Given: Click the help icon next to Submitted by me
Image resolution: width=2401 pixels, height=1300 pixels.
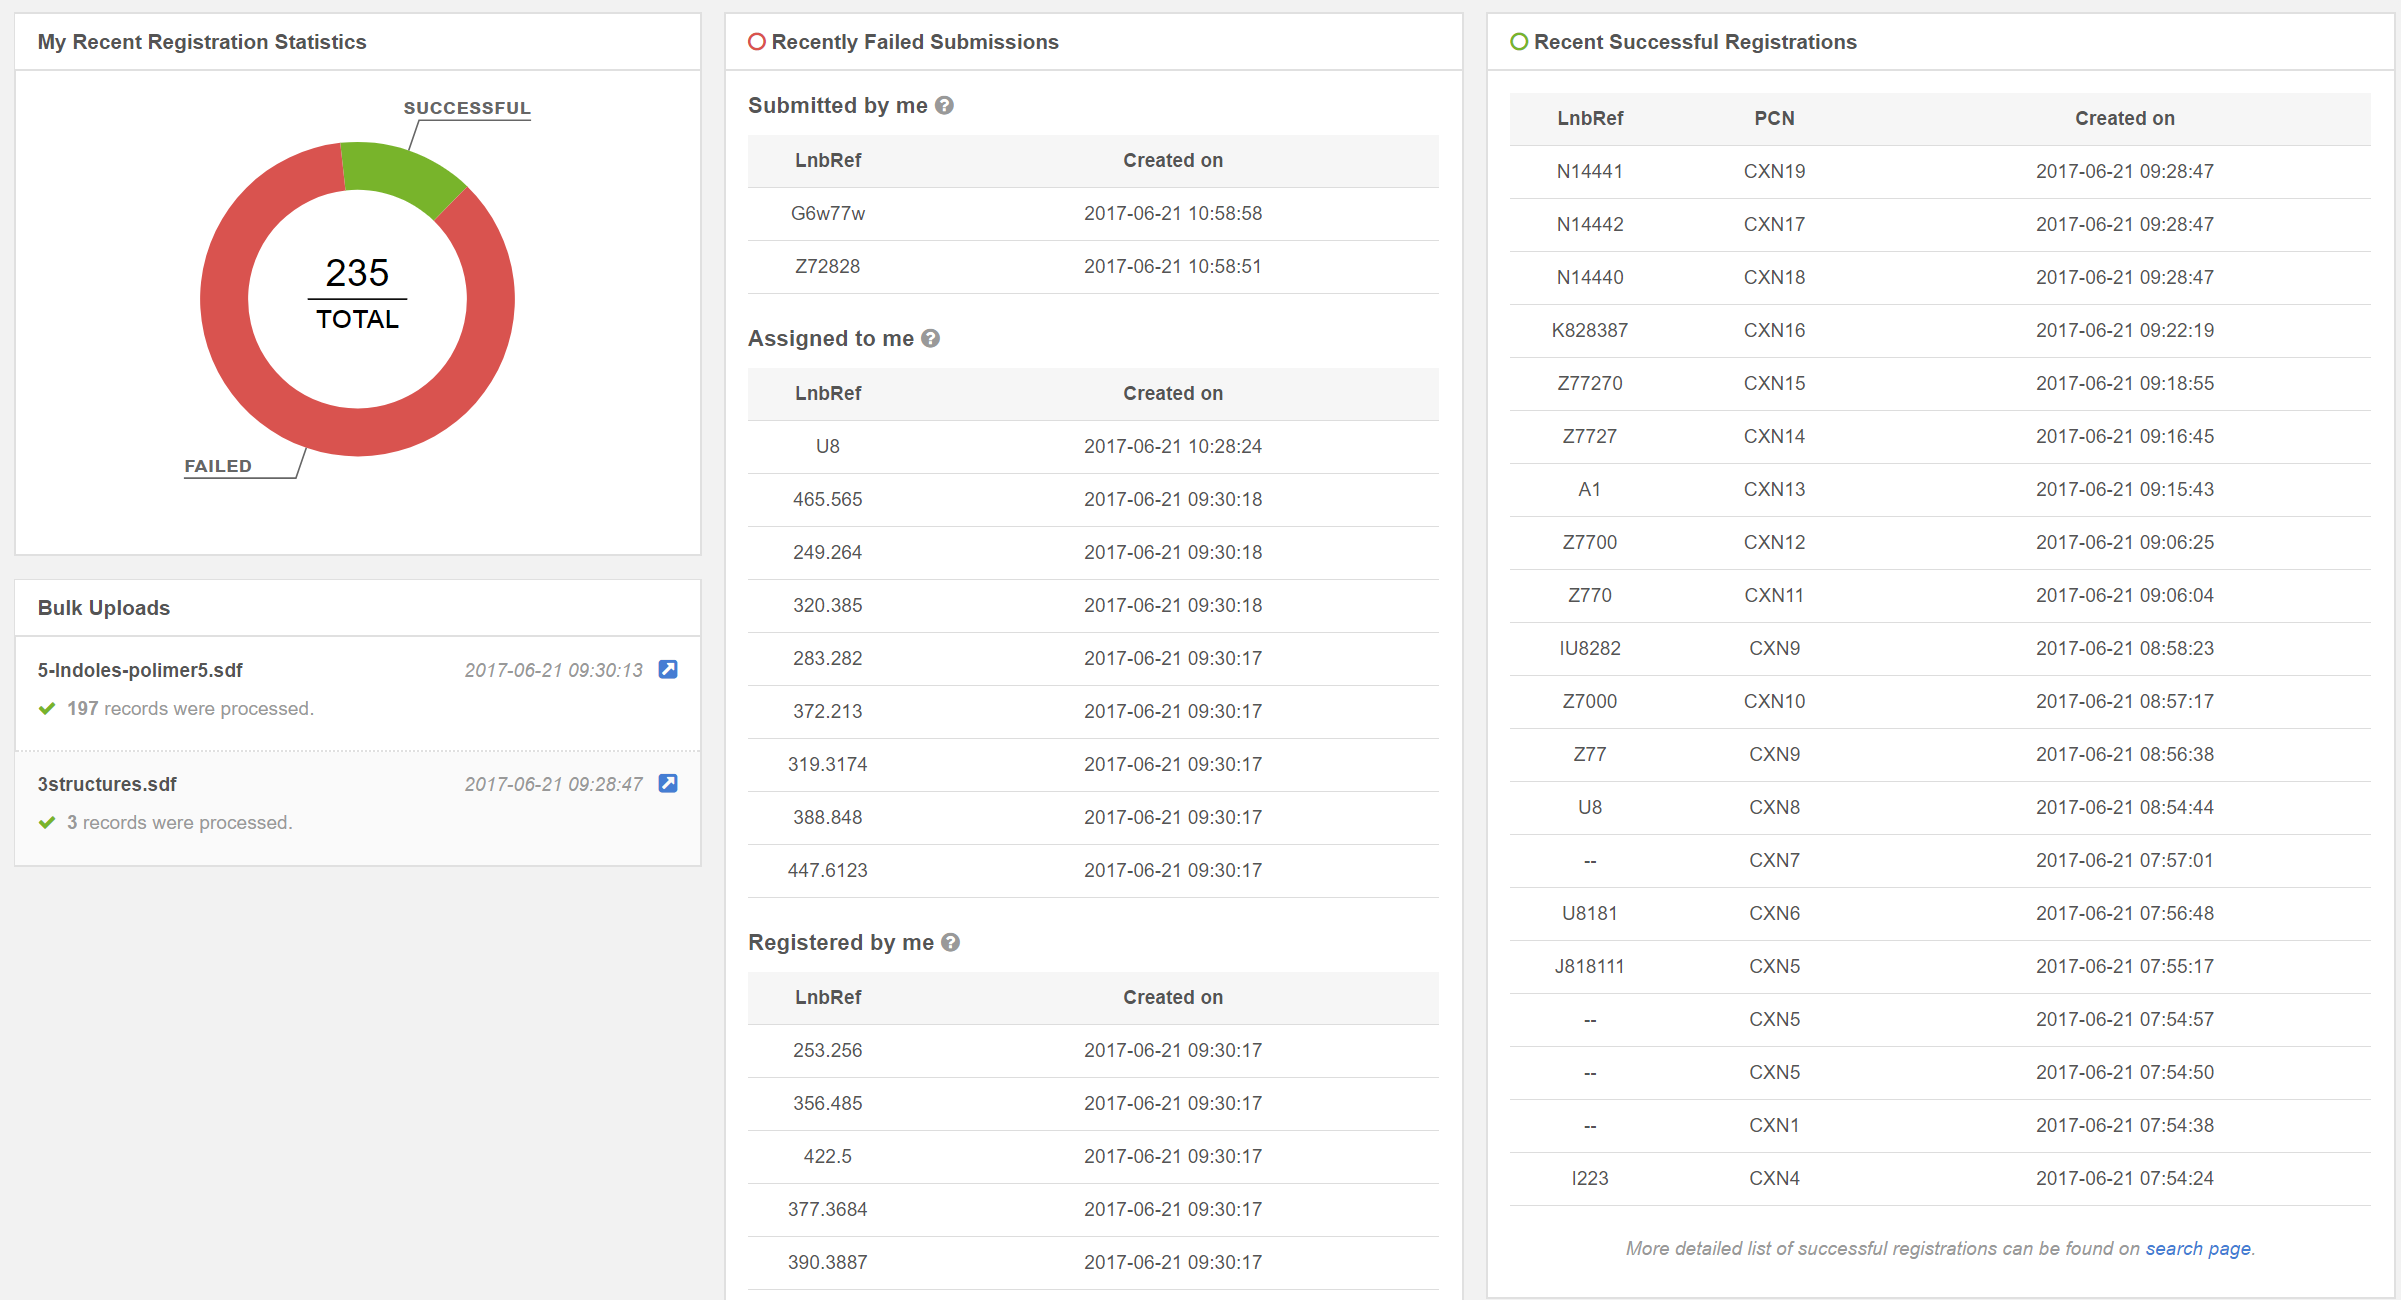Looking at the screenshot, I should click(944, 105).
